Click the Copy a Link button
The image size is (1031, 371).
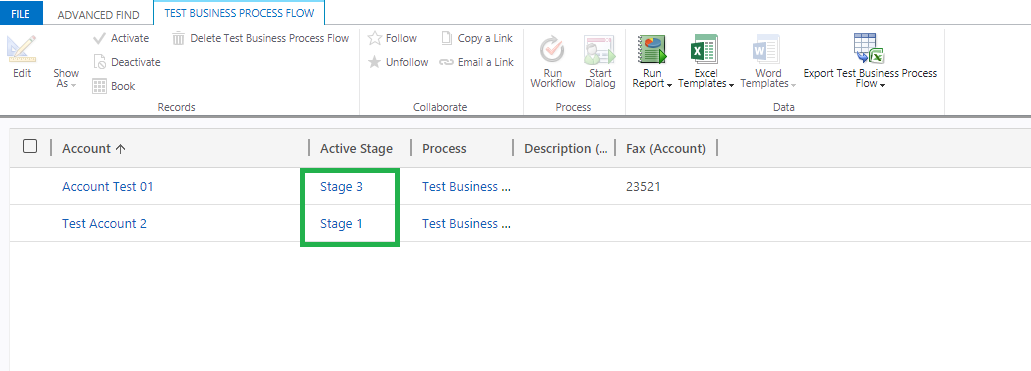click(x=477, y=38)
